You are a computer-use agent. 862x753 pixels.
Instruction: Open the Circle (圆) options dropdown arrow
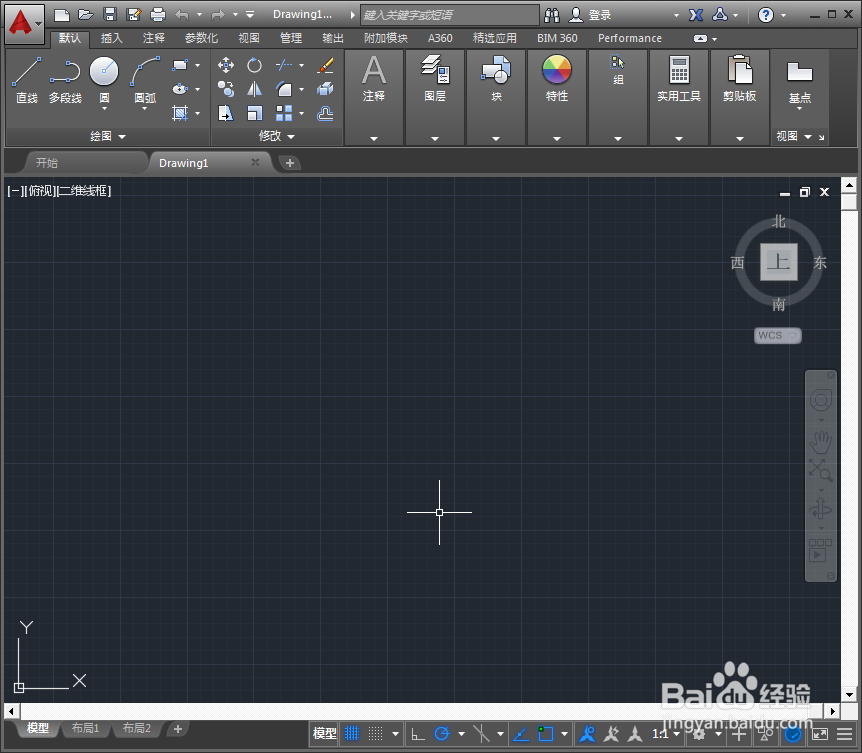(x=104, y=109)
